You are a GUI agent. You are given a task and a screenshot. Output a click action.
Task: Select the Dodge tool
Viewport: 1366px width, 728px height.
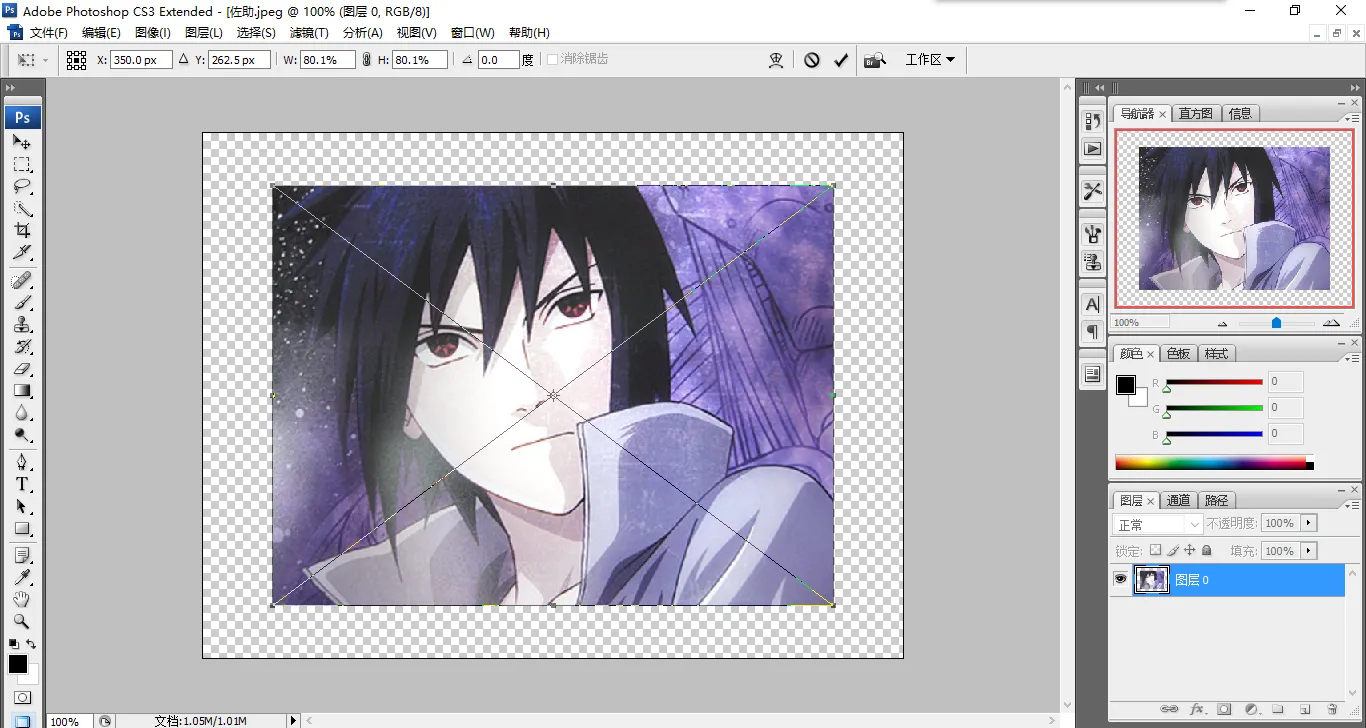tap(22, 435)
